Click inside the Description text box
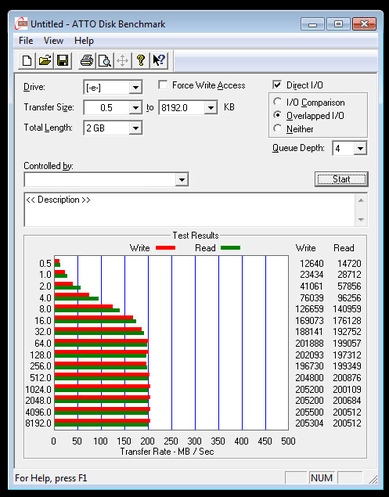This screenshot has height=497, width=389. tap(190, 209)
